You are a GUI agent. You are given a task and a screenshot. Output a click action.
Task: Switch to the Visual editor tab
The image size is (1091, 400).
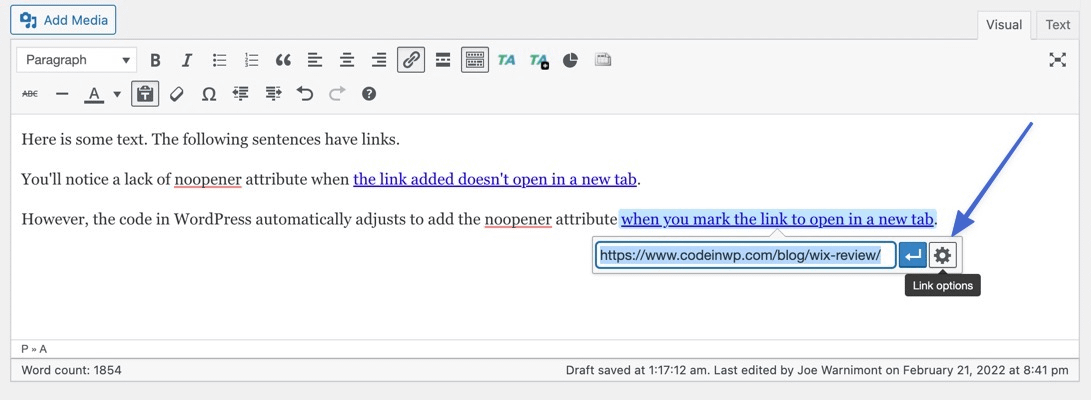click(1003, 25)
